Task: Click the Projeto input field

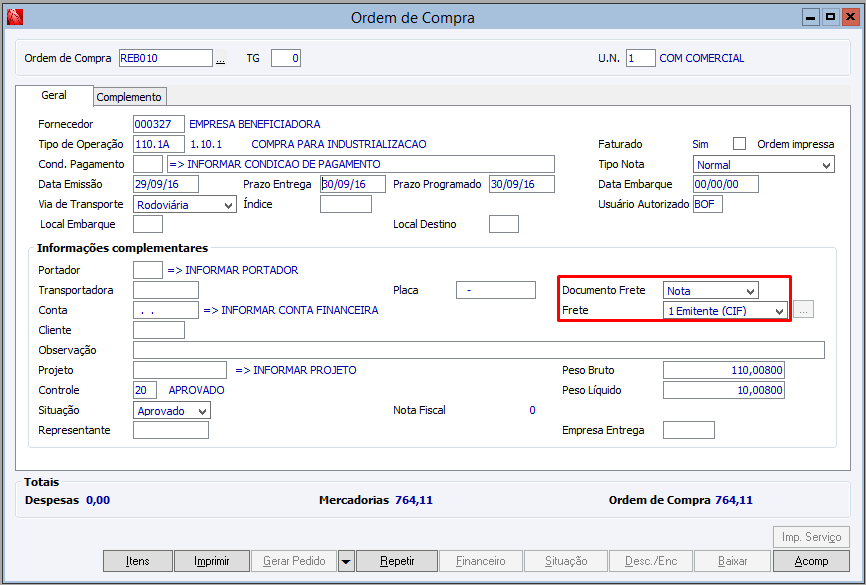Action: coord(179,370)
